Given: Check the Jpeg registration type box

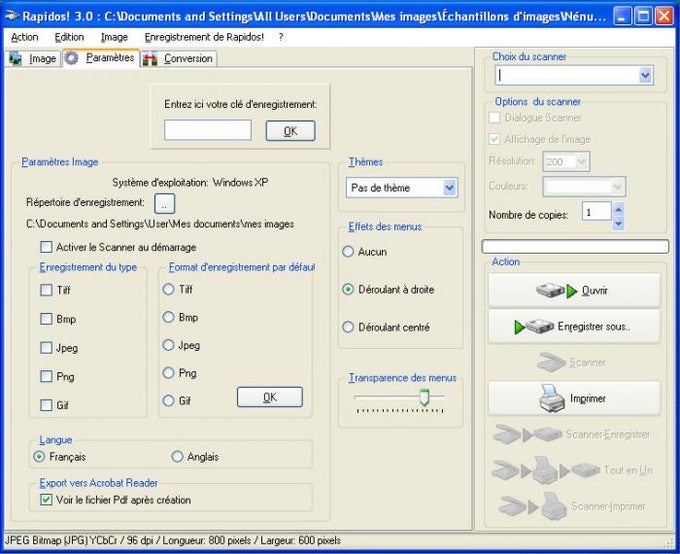Looking at the screenshot, I should [x=46, y=347].
